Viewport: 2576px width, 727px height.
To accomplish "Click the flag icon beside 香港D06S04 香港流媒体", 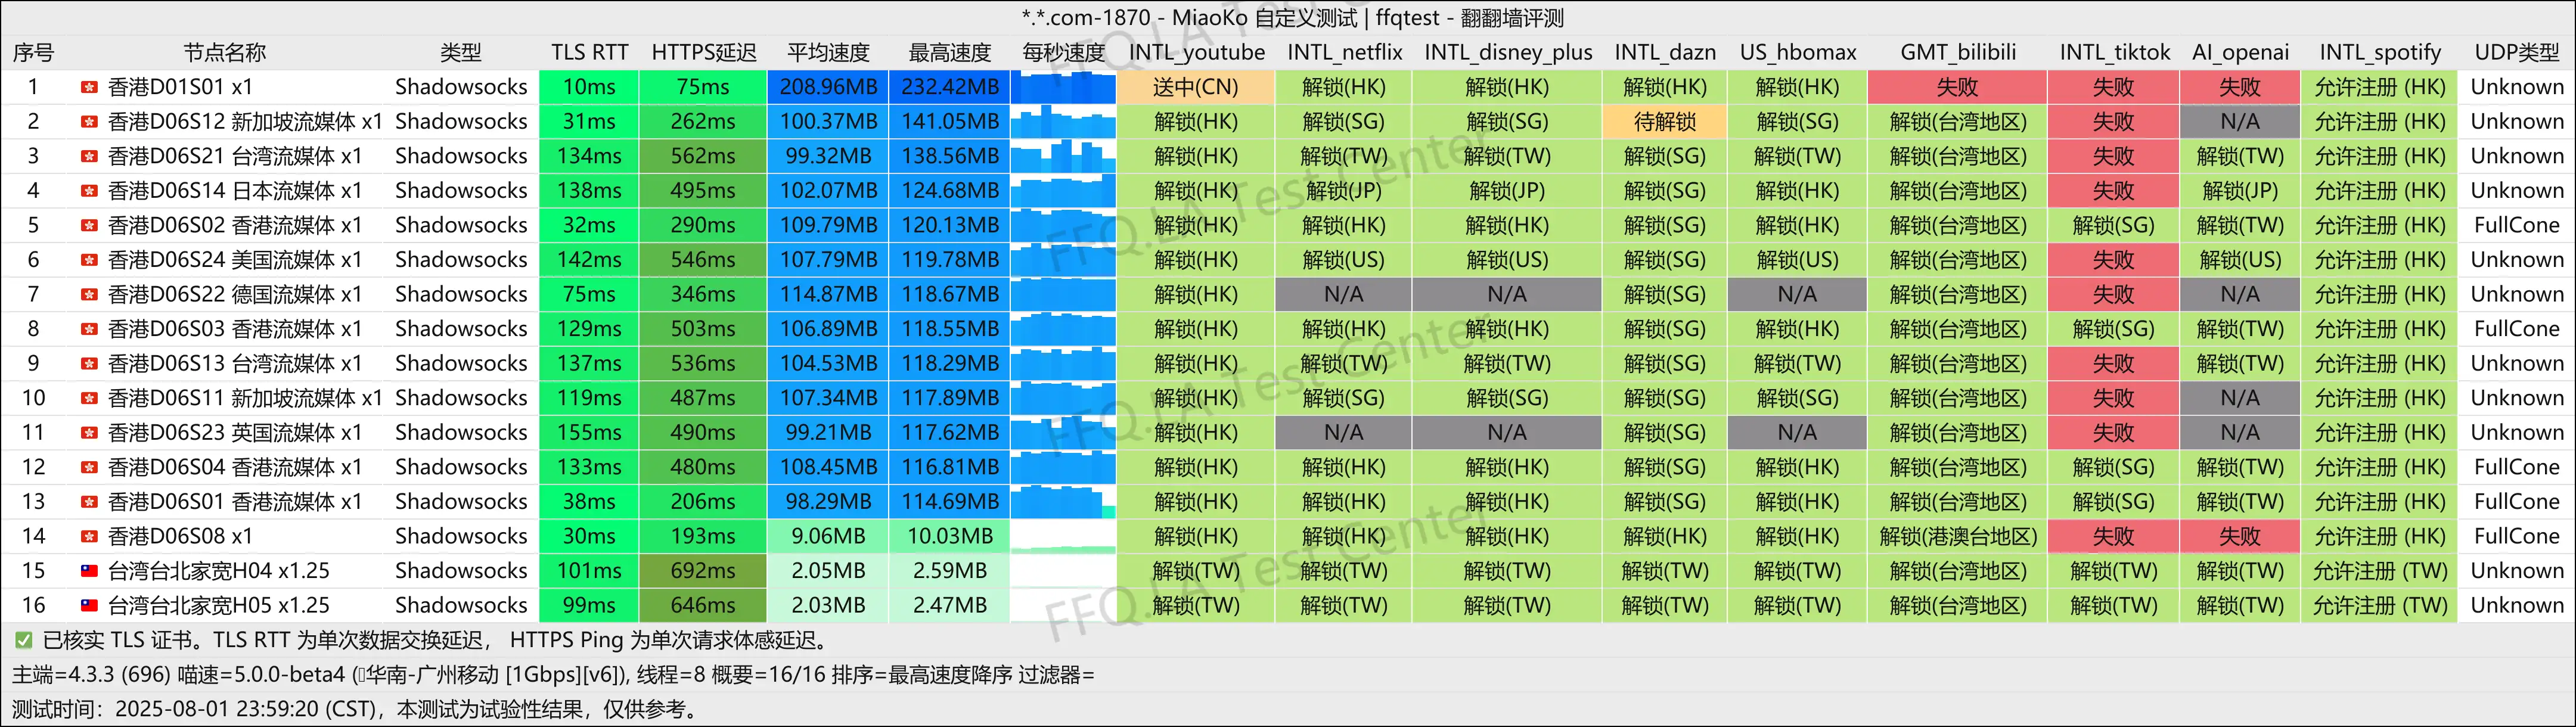I will [x=89, y=468].
